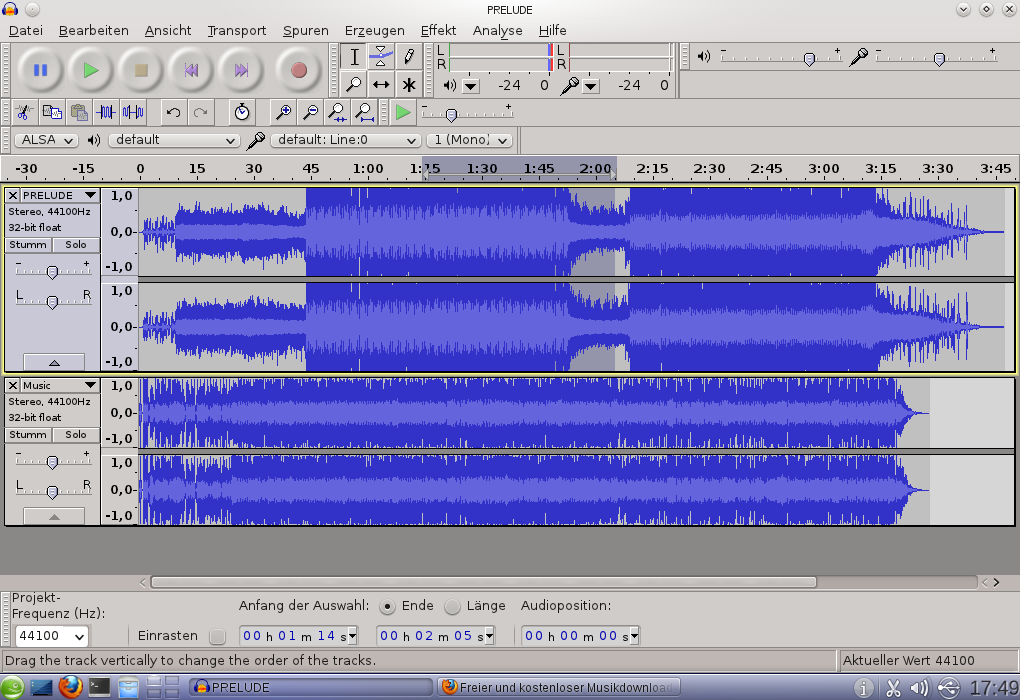Open the Datei menu
Image resolution: width=1020 pixels, height=700 pixels.
26,31
